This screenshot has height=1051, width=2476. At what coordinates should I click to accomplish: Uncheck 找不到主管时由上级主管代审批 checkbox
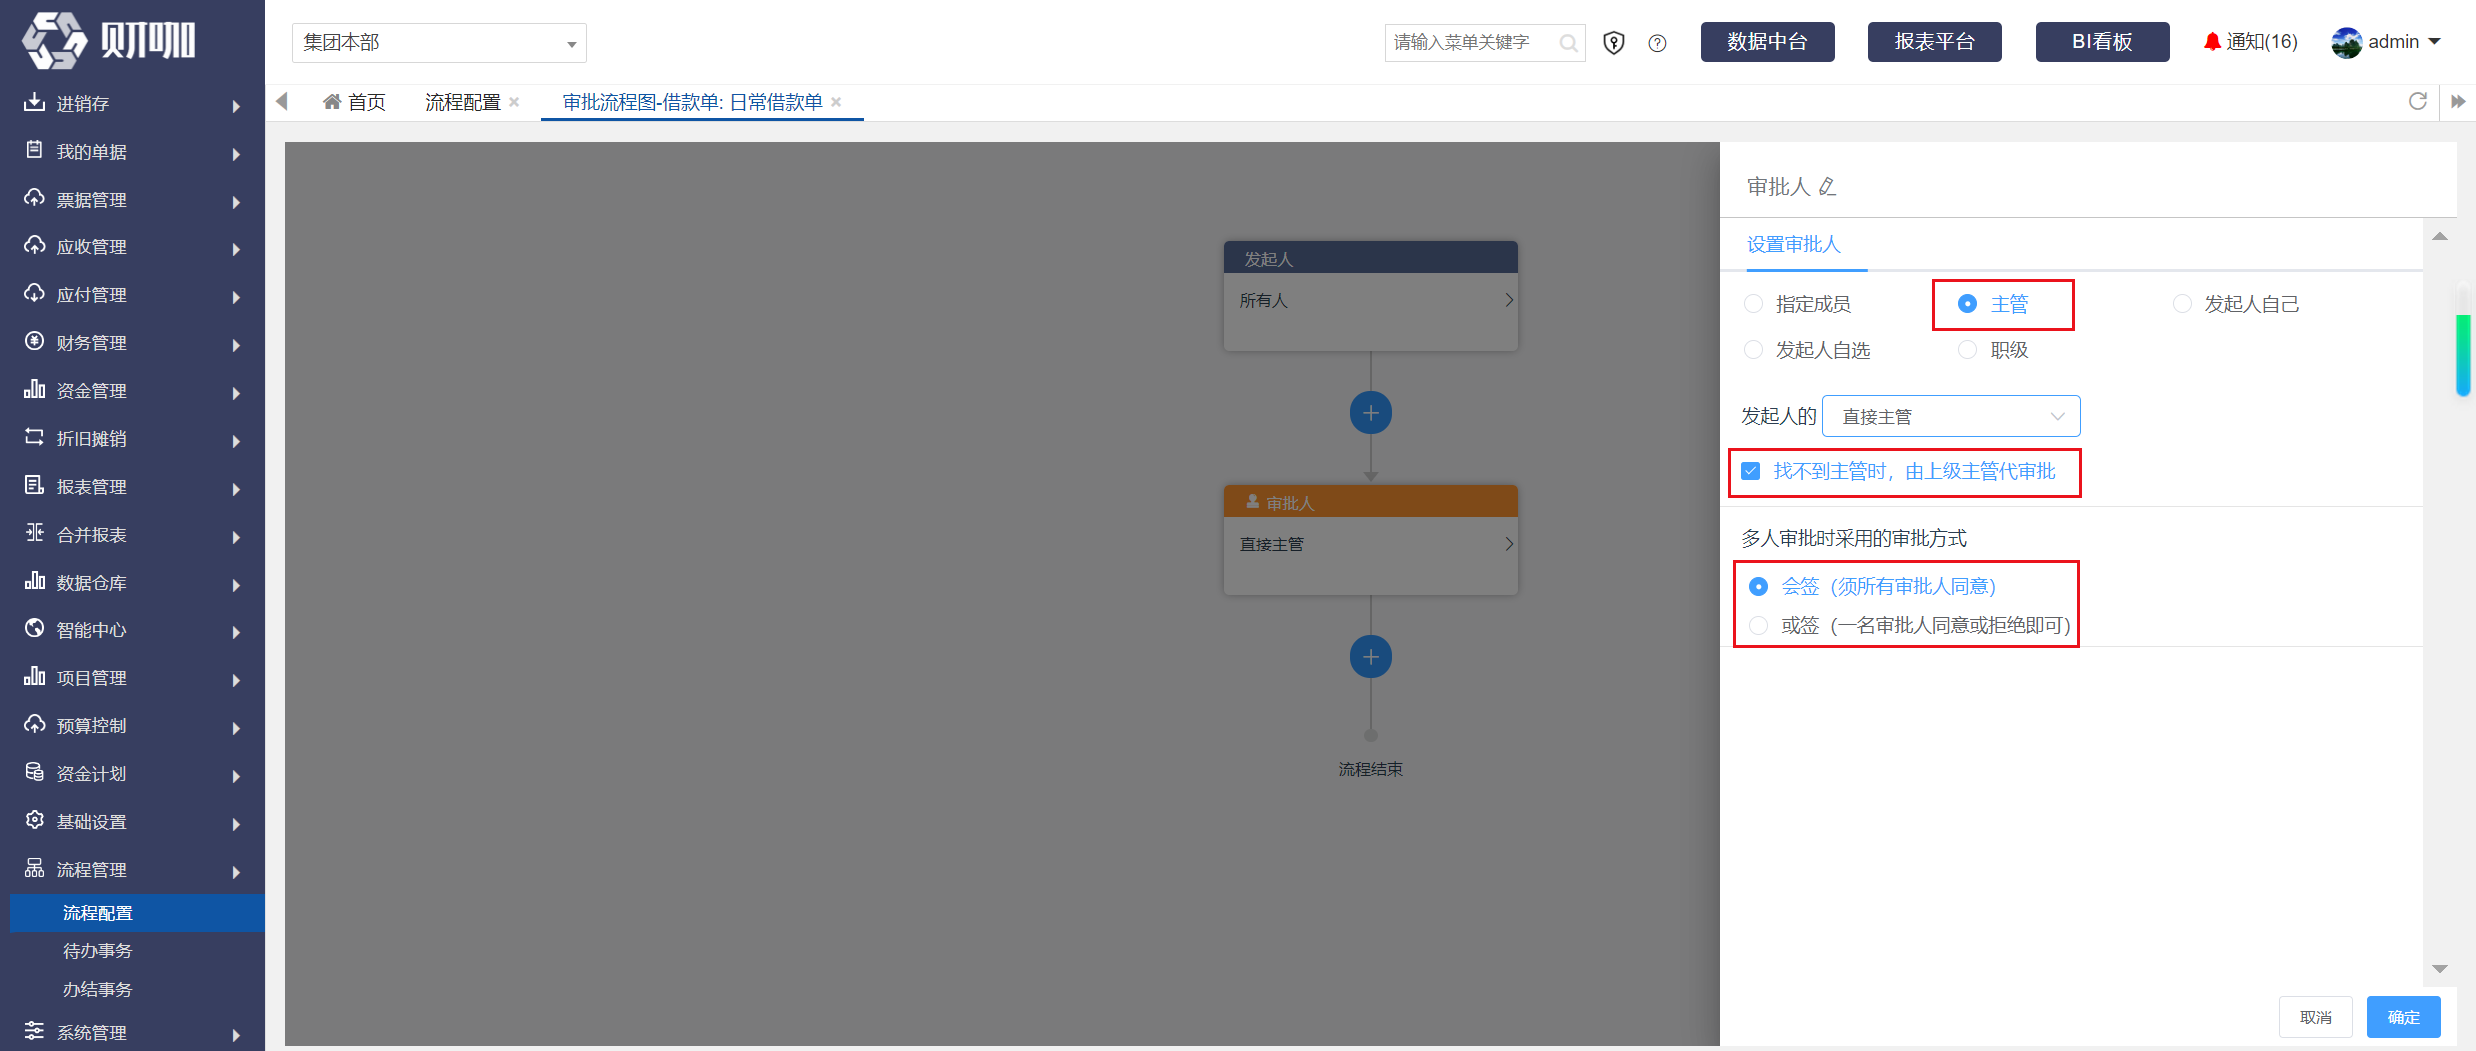1750,471
